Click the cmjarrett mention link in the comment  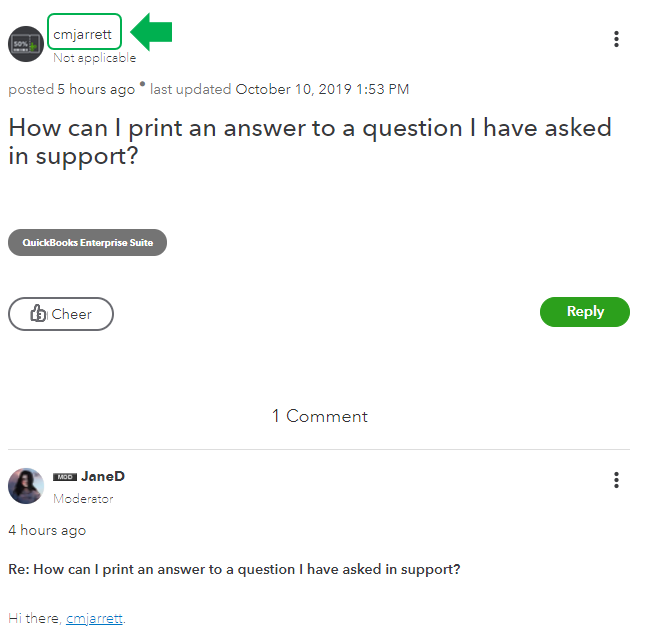click(x=95, y=618)
